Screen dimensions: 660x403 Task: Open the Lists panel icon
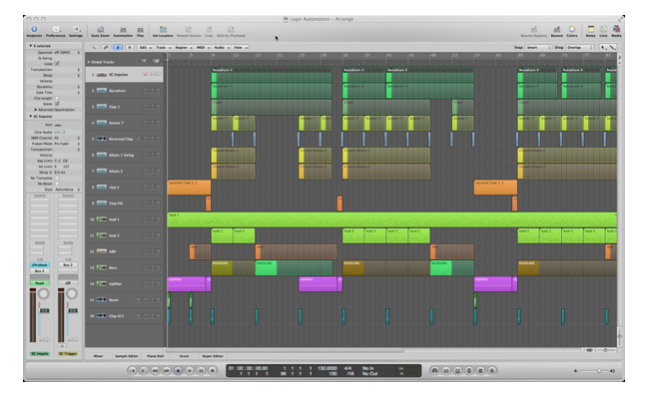click(604, 31)
